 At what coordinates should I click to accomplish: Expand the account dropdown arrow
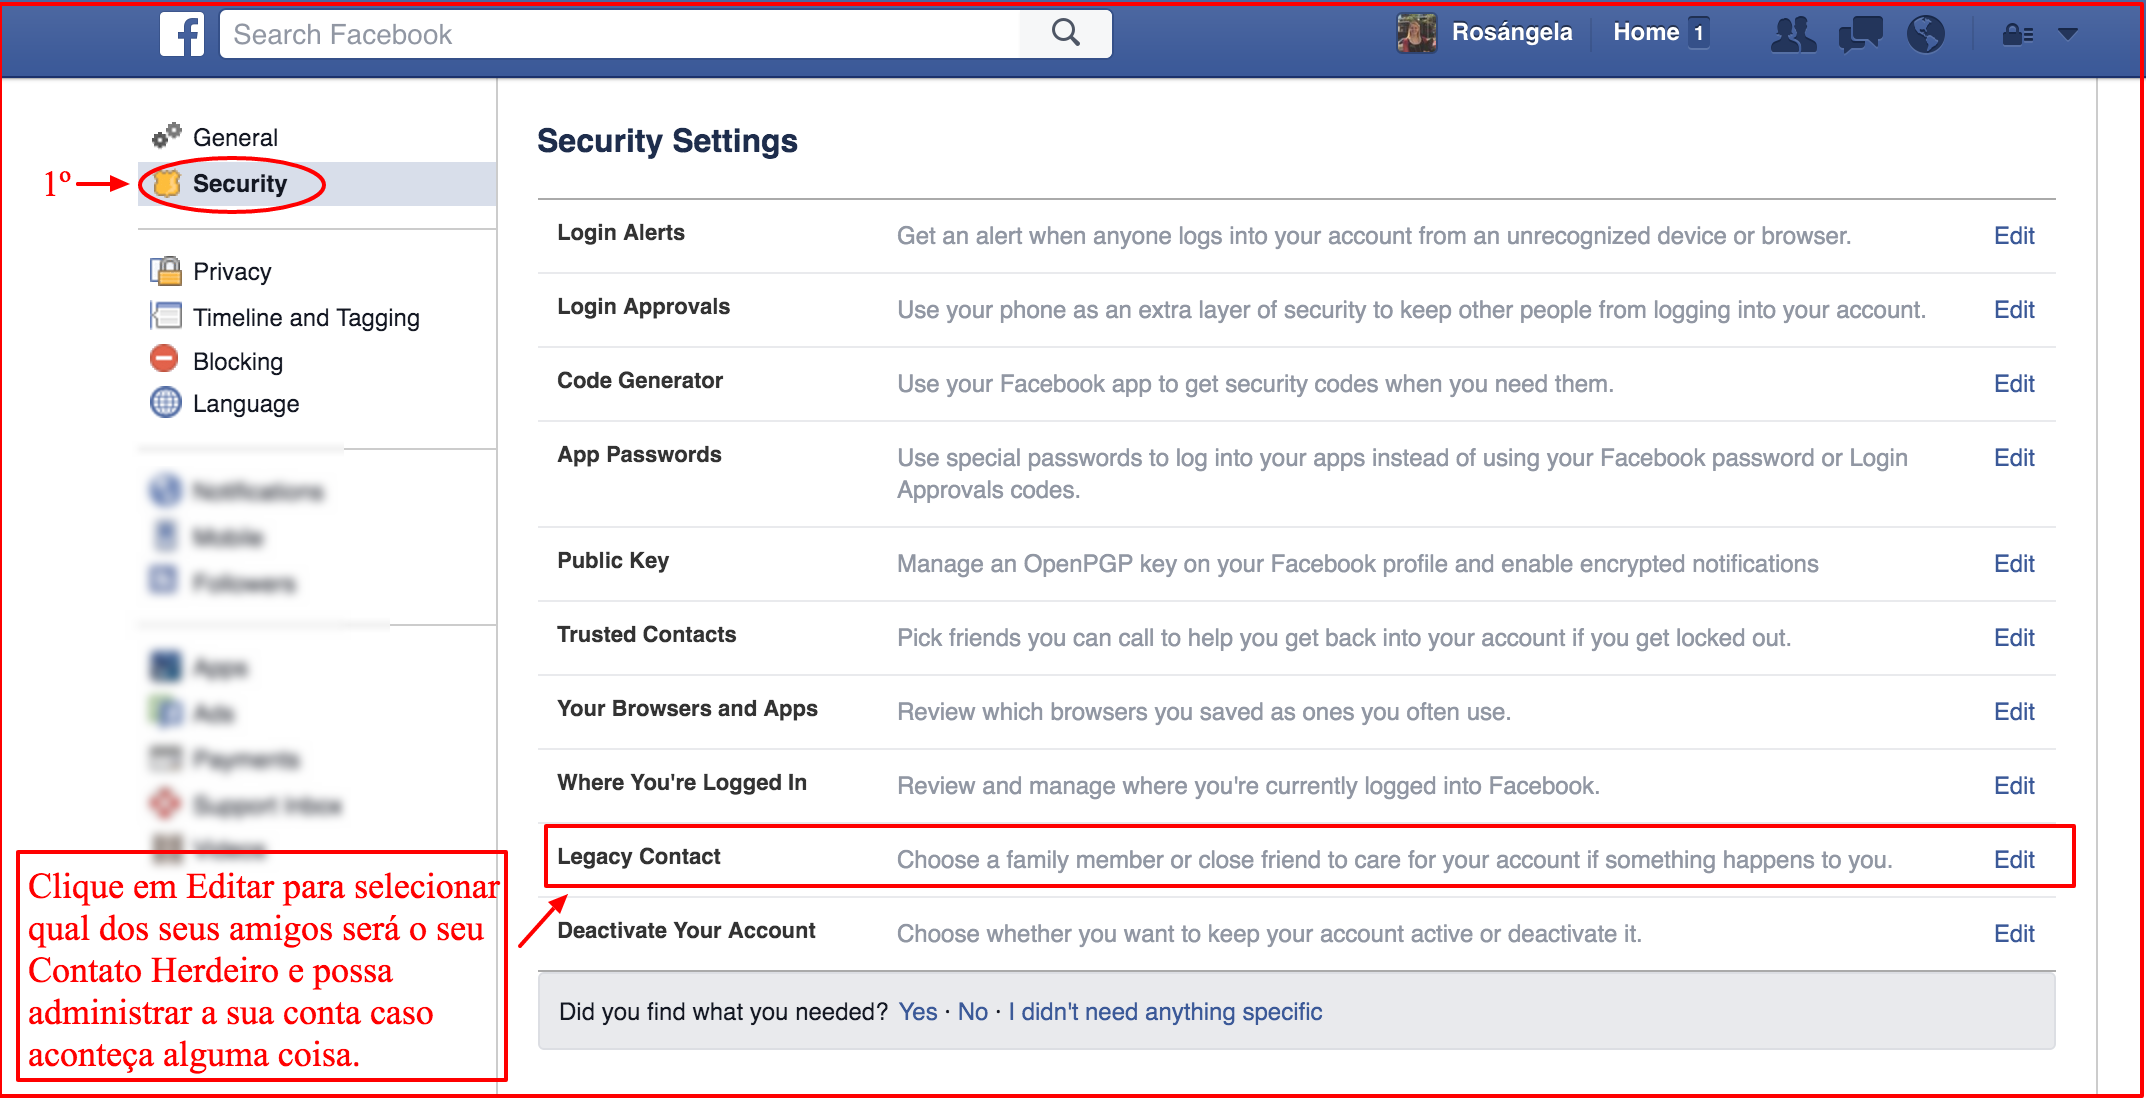[x=2068, y=34]
